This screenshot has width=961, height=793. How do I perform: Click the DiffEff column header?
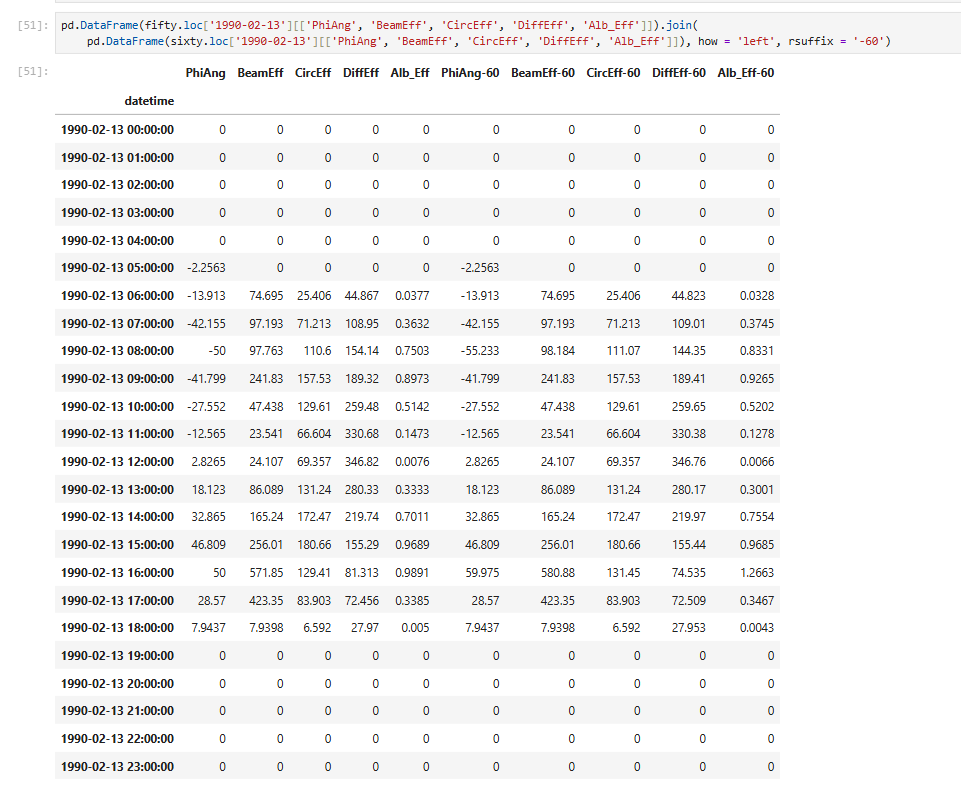[x=361, y=73]
